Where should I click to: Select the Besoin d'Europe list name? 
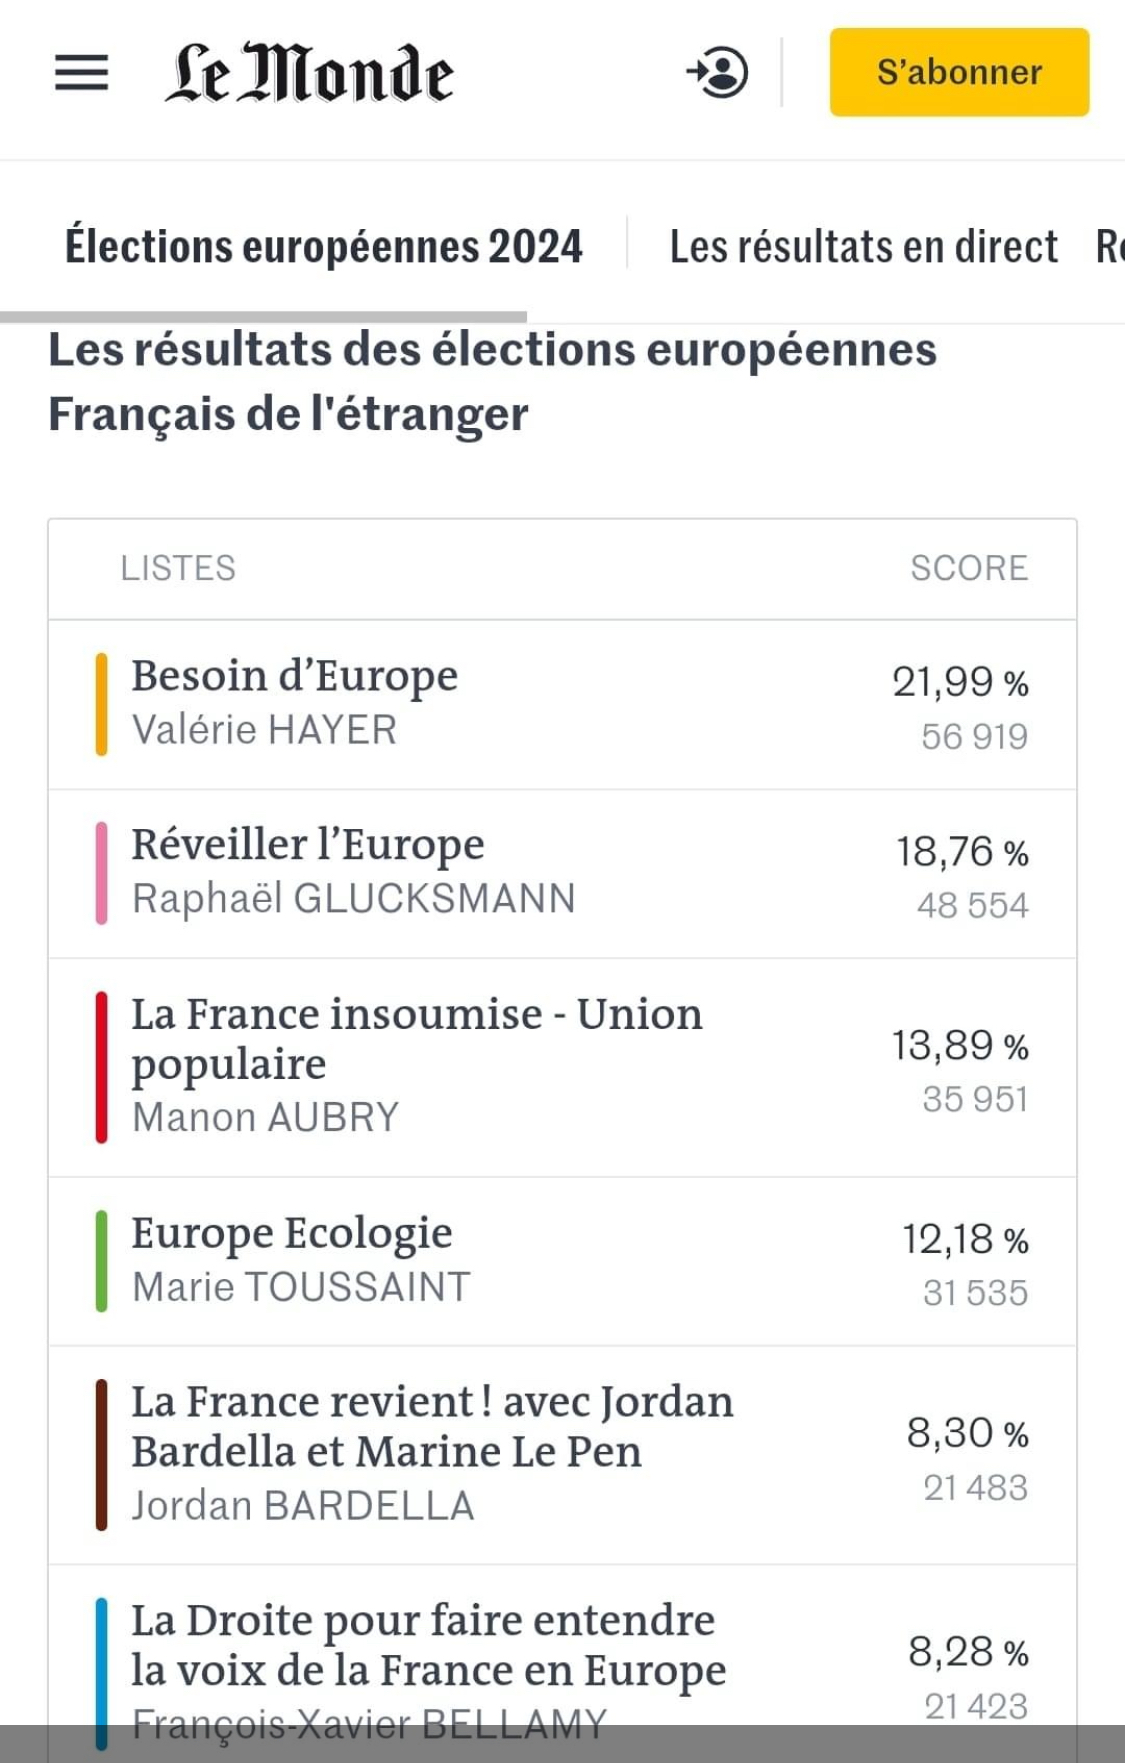(295, 677)
